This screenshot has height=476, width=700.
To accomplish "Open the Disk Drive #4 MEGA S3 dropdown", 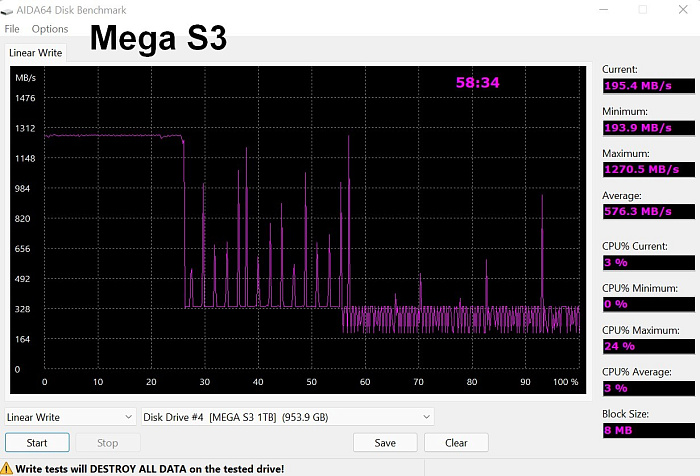I will coord(287,417).
